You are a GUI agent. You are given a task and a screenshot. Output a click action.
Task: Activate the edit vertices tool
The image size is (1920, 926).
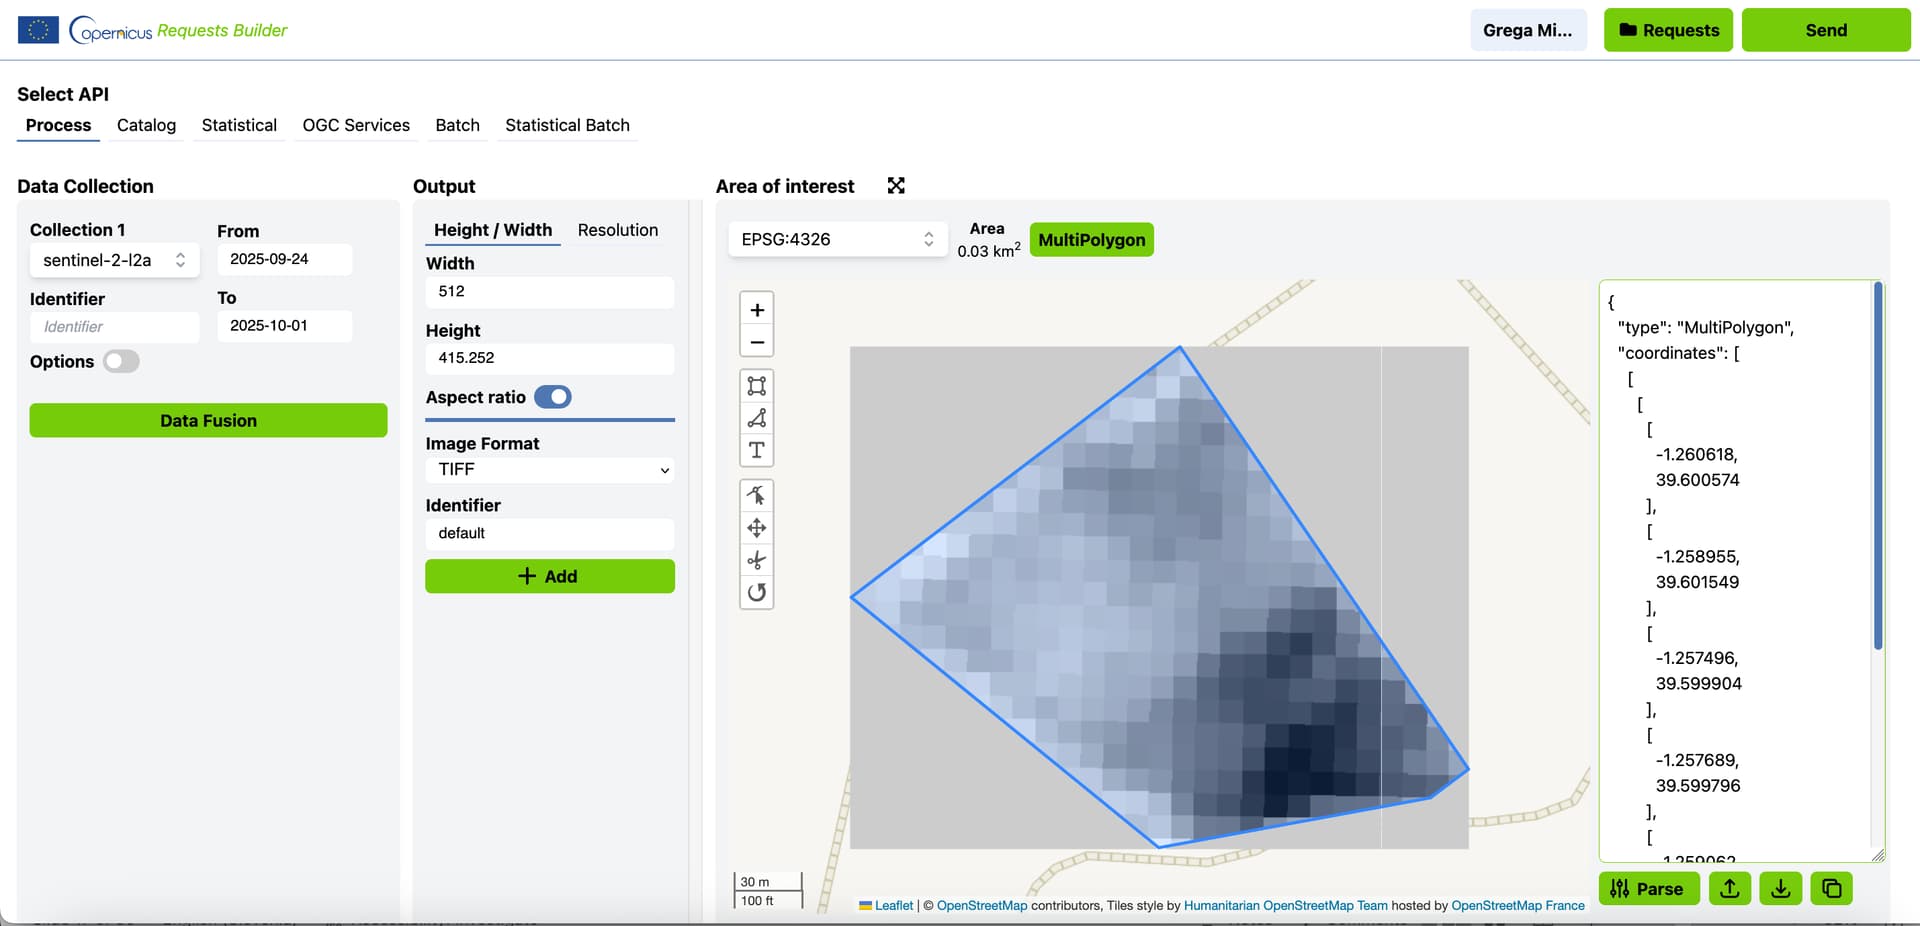pyautogui.click(x=757, y=495)
